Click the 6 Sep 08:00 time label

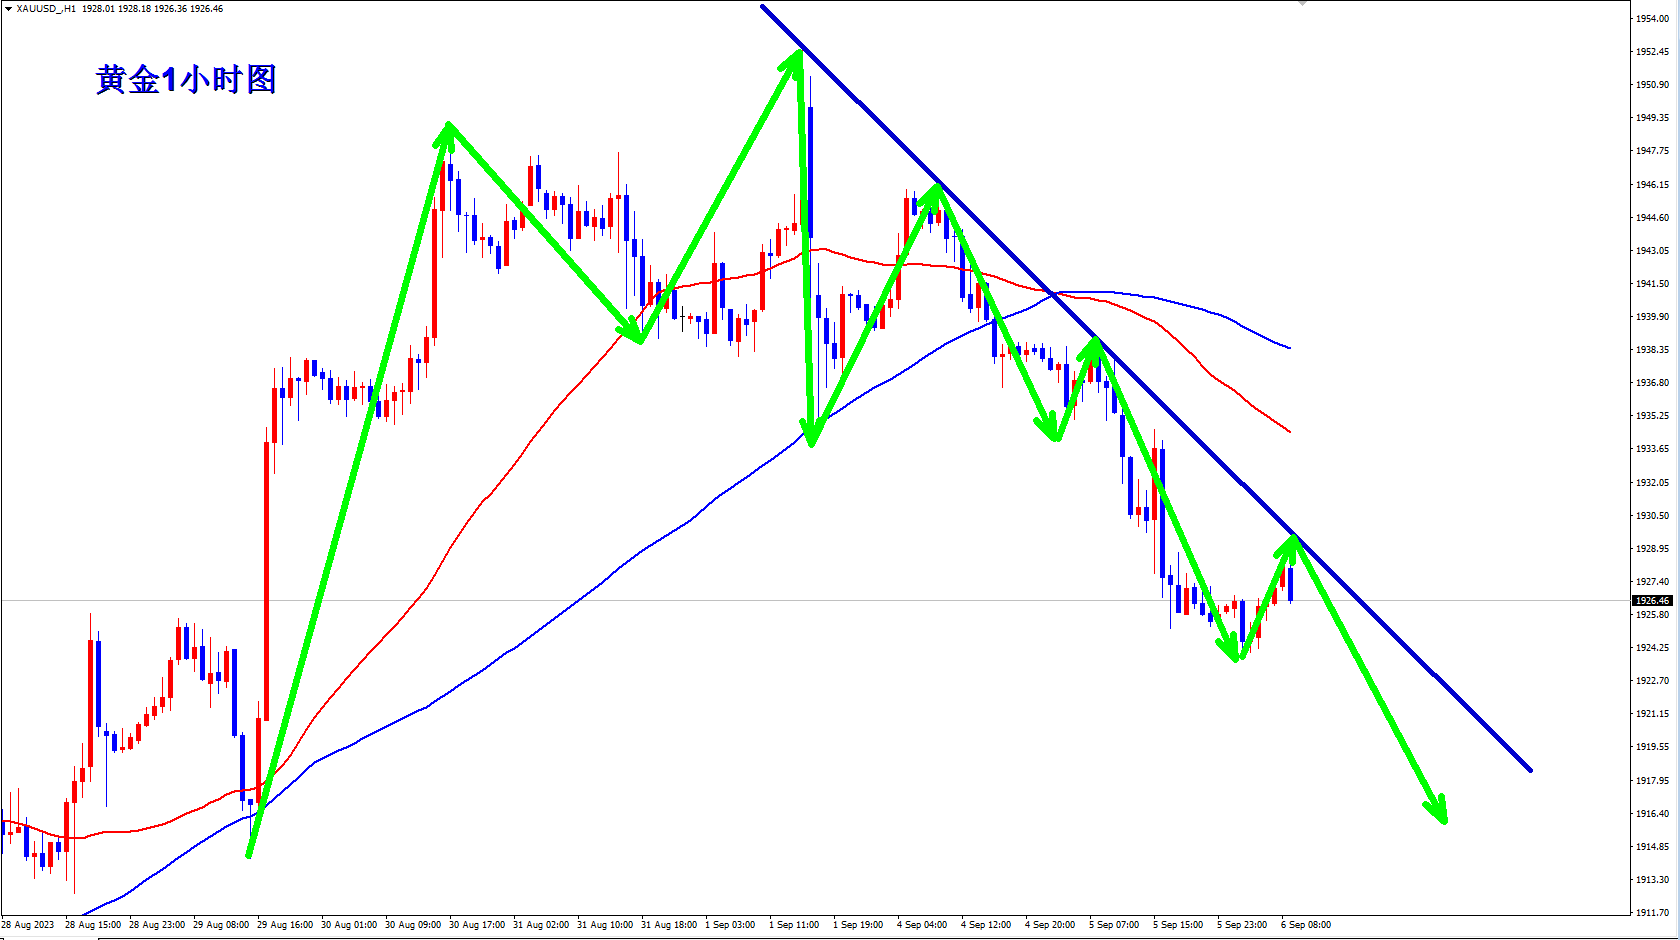pyautogui.click(x=1306, y=925)
